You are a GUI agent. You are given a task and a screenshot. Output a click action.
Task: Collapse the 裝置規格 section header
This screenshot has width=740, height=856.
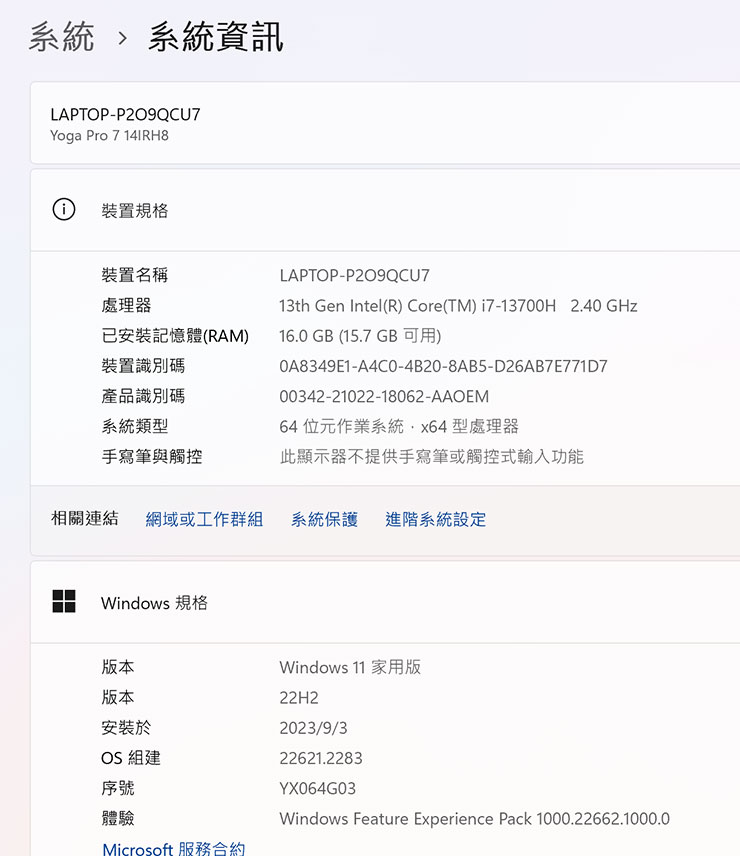pos(385,210)
